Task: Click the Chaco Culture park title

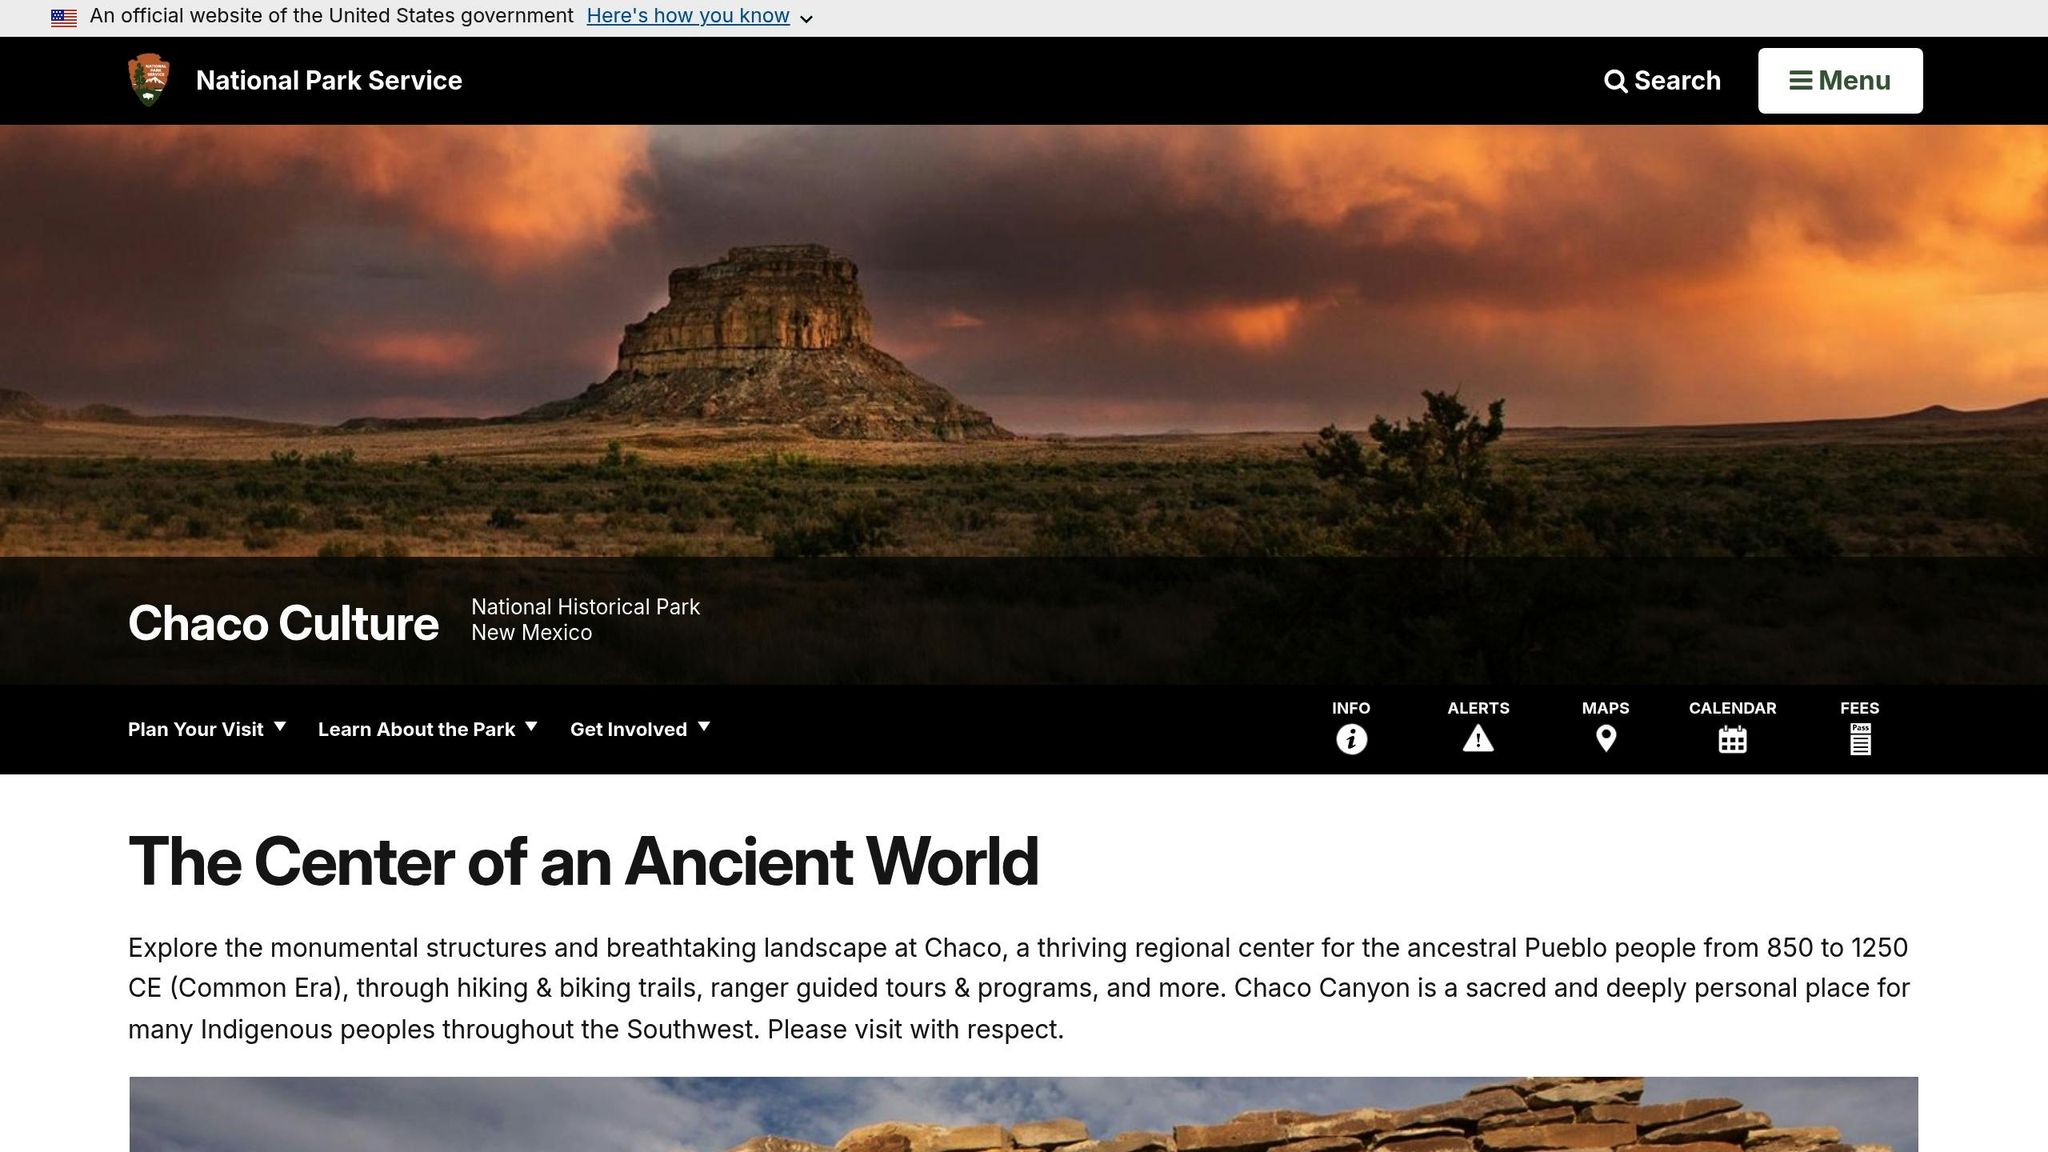Action: 283,623
